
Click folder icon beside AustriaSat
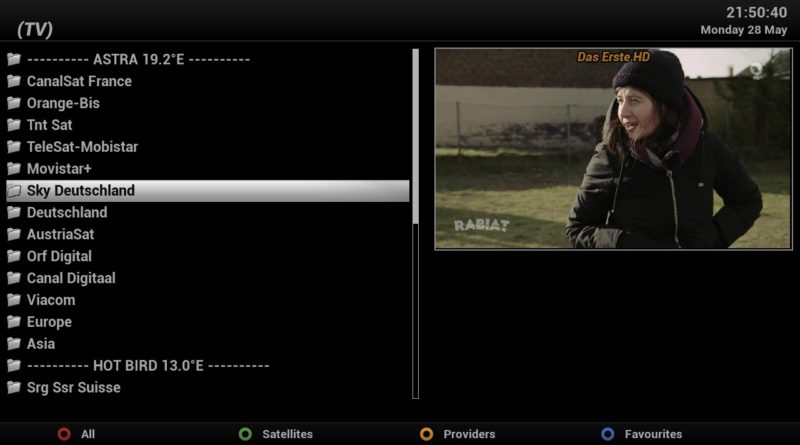click(x=14, y=234)
